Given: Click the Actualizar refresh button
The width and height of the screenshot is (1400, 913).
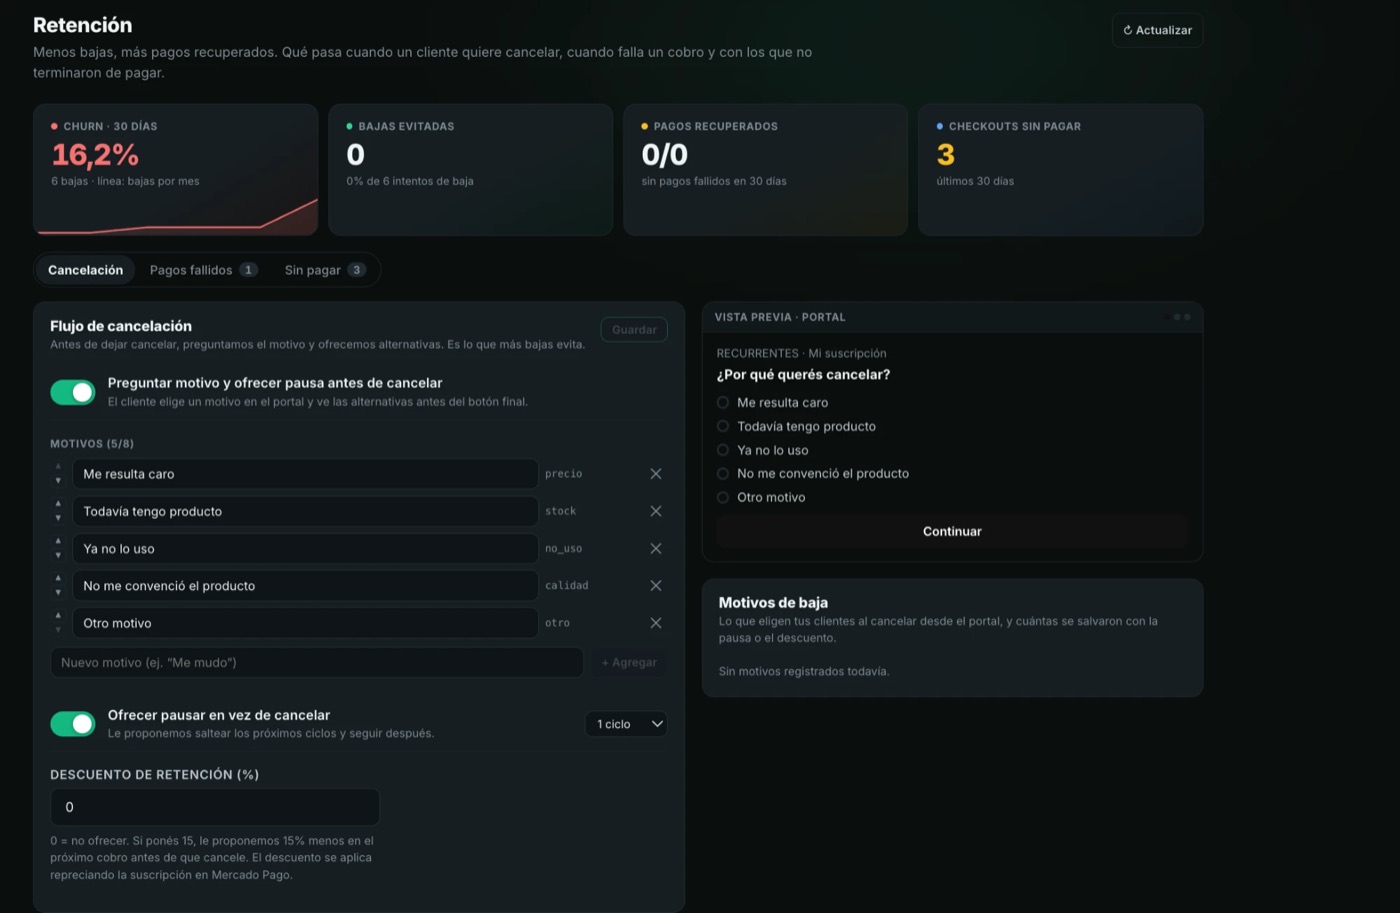Looking at the screenshot, I should 1157,30.
